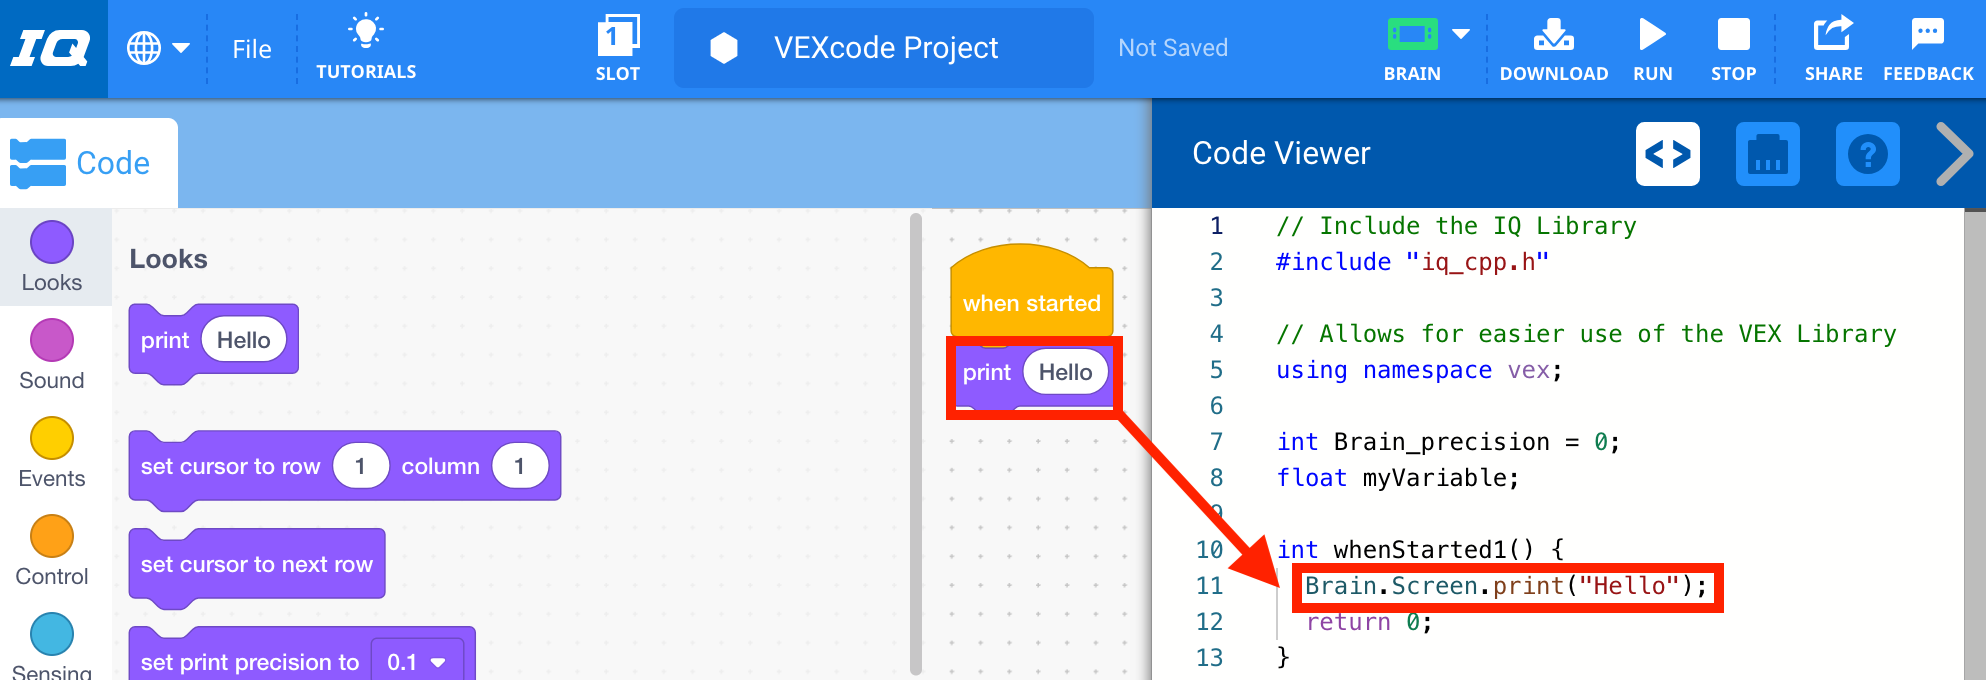Click the VEX IQ logo
The image size is (1986, 680).
pyautogui.click(x=52, y=48)
